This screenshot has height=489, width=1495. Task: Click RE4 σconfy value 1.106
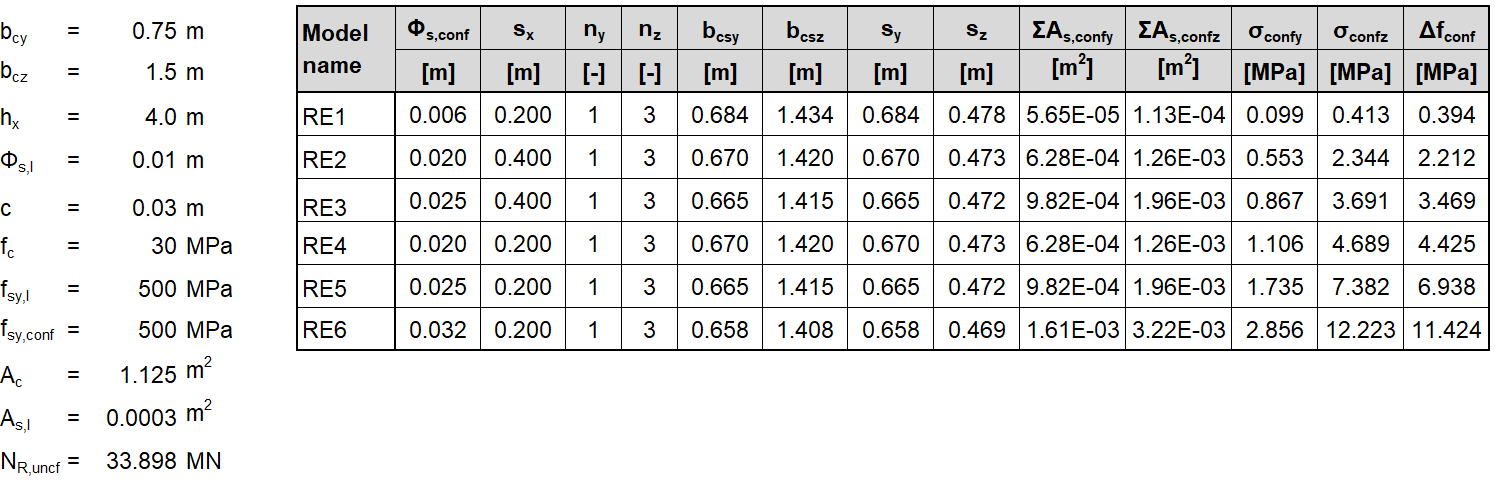[1275, 244]
